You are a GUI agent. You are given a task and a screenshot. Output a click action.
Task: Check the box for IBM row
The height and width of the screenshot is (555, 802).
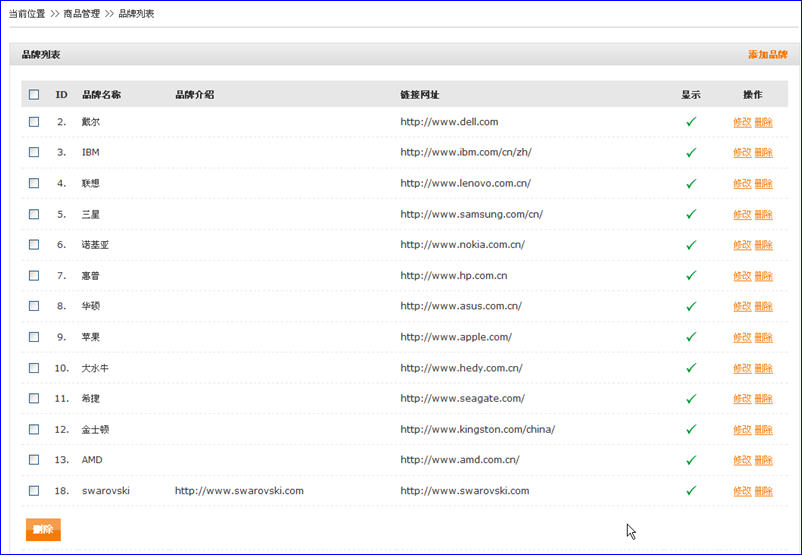click(x=34, y=152)
